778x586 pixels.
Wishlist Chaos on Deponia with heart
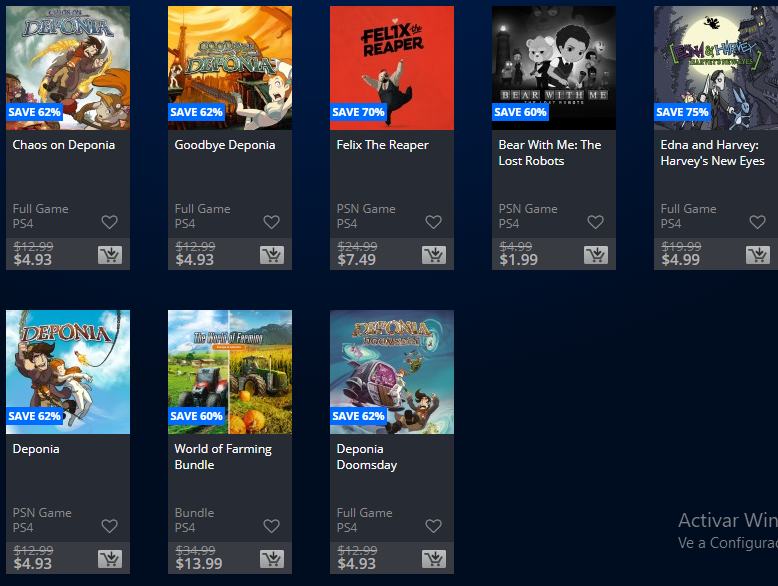[110, 222]
